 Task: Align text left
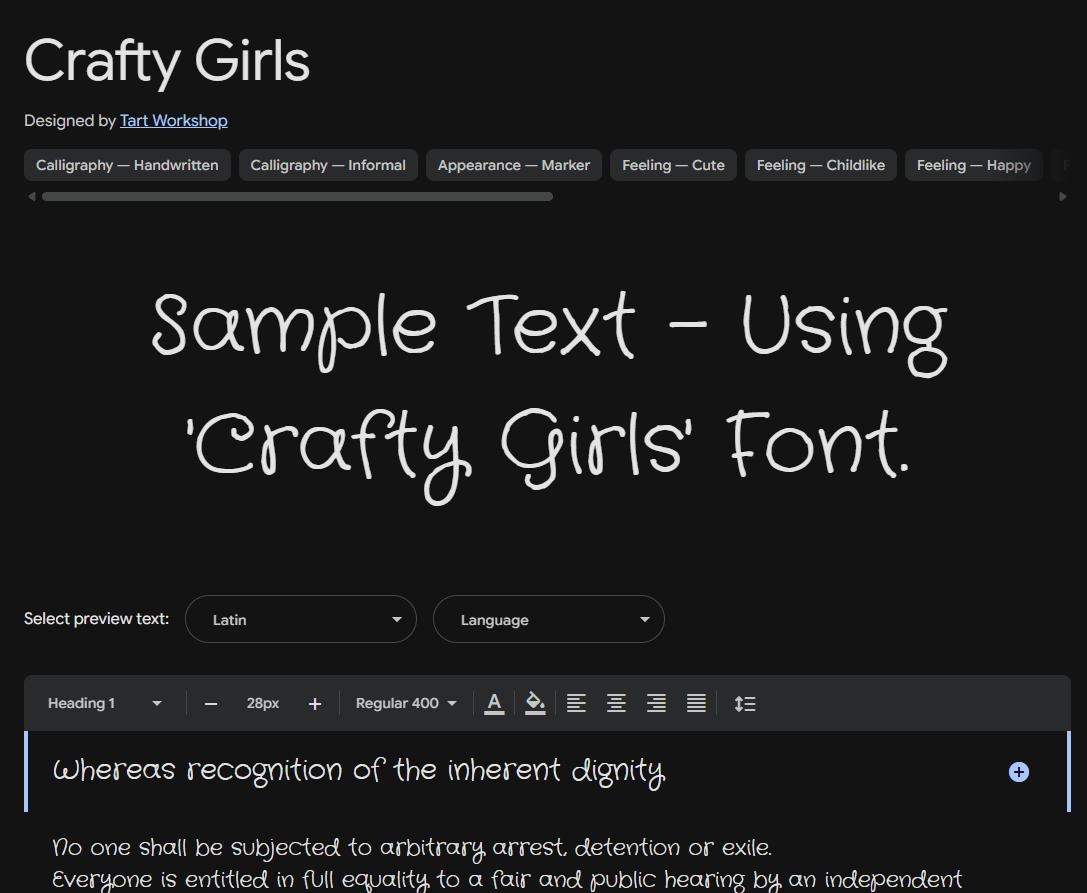pos(576,703)
